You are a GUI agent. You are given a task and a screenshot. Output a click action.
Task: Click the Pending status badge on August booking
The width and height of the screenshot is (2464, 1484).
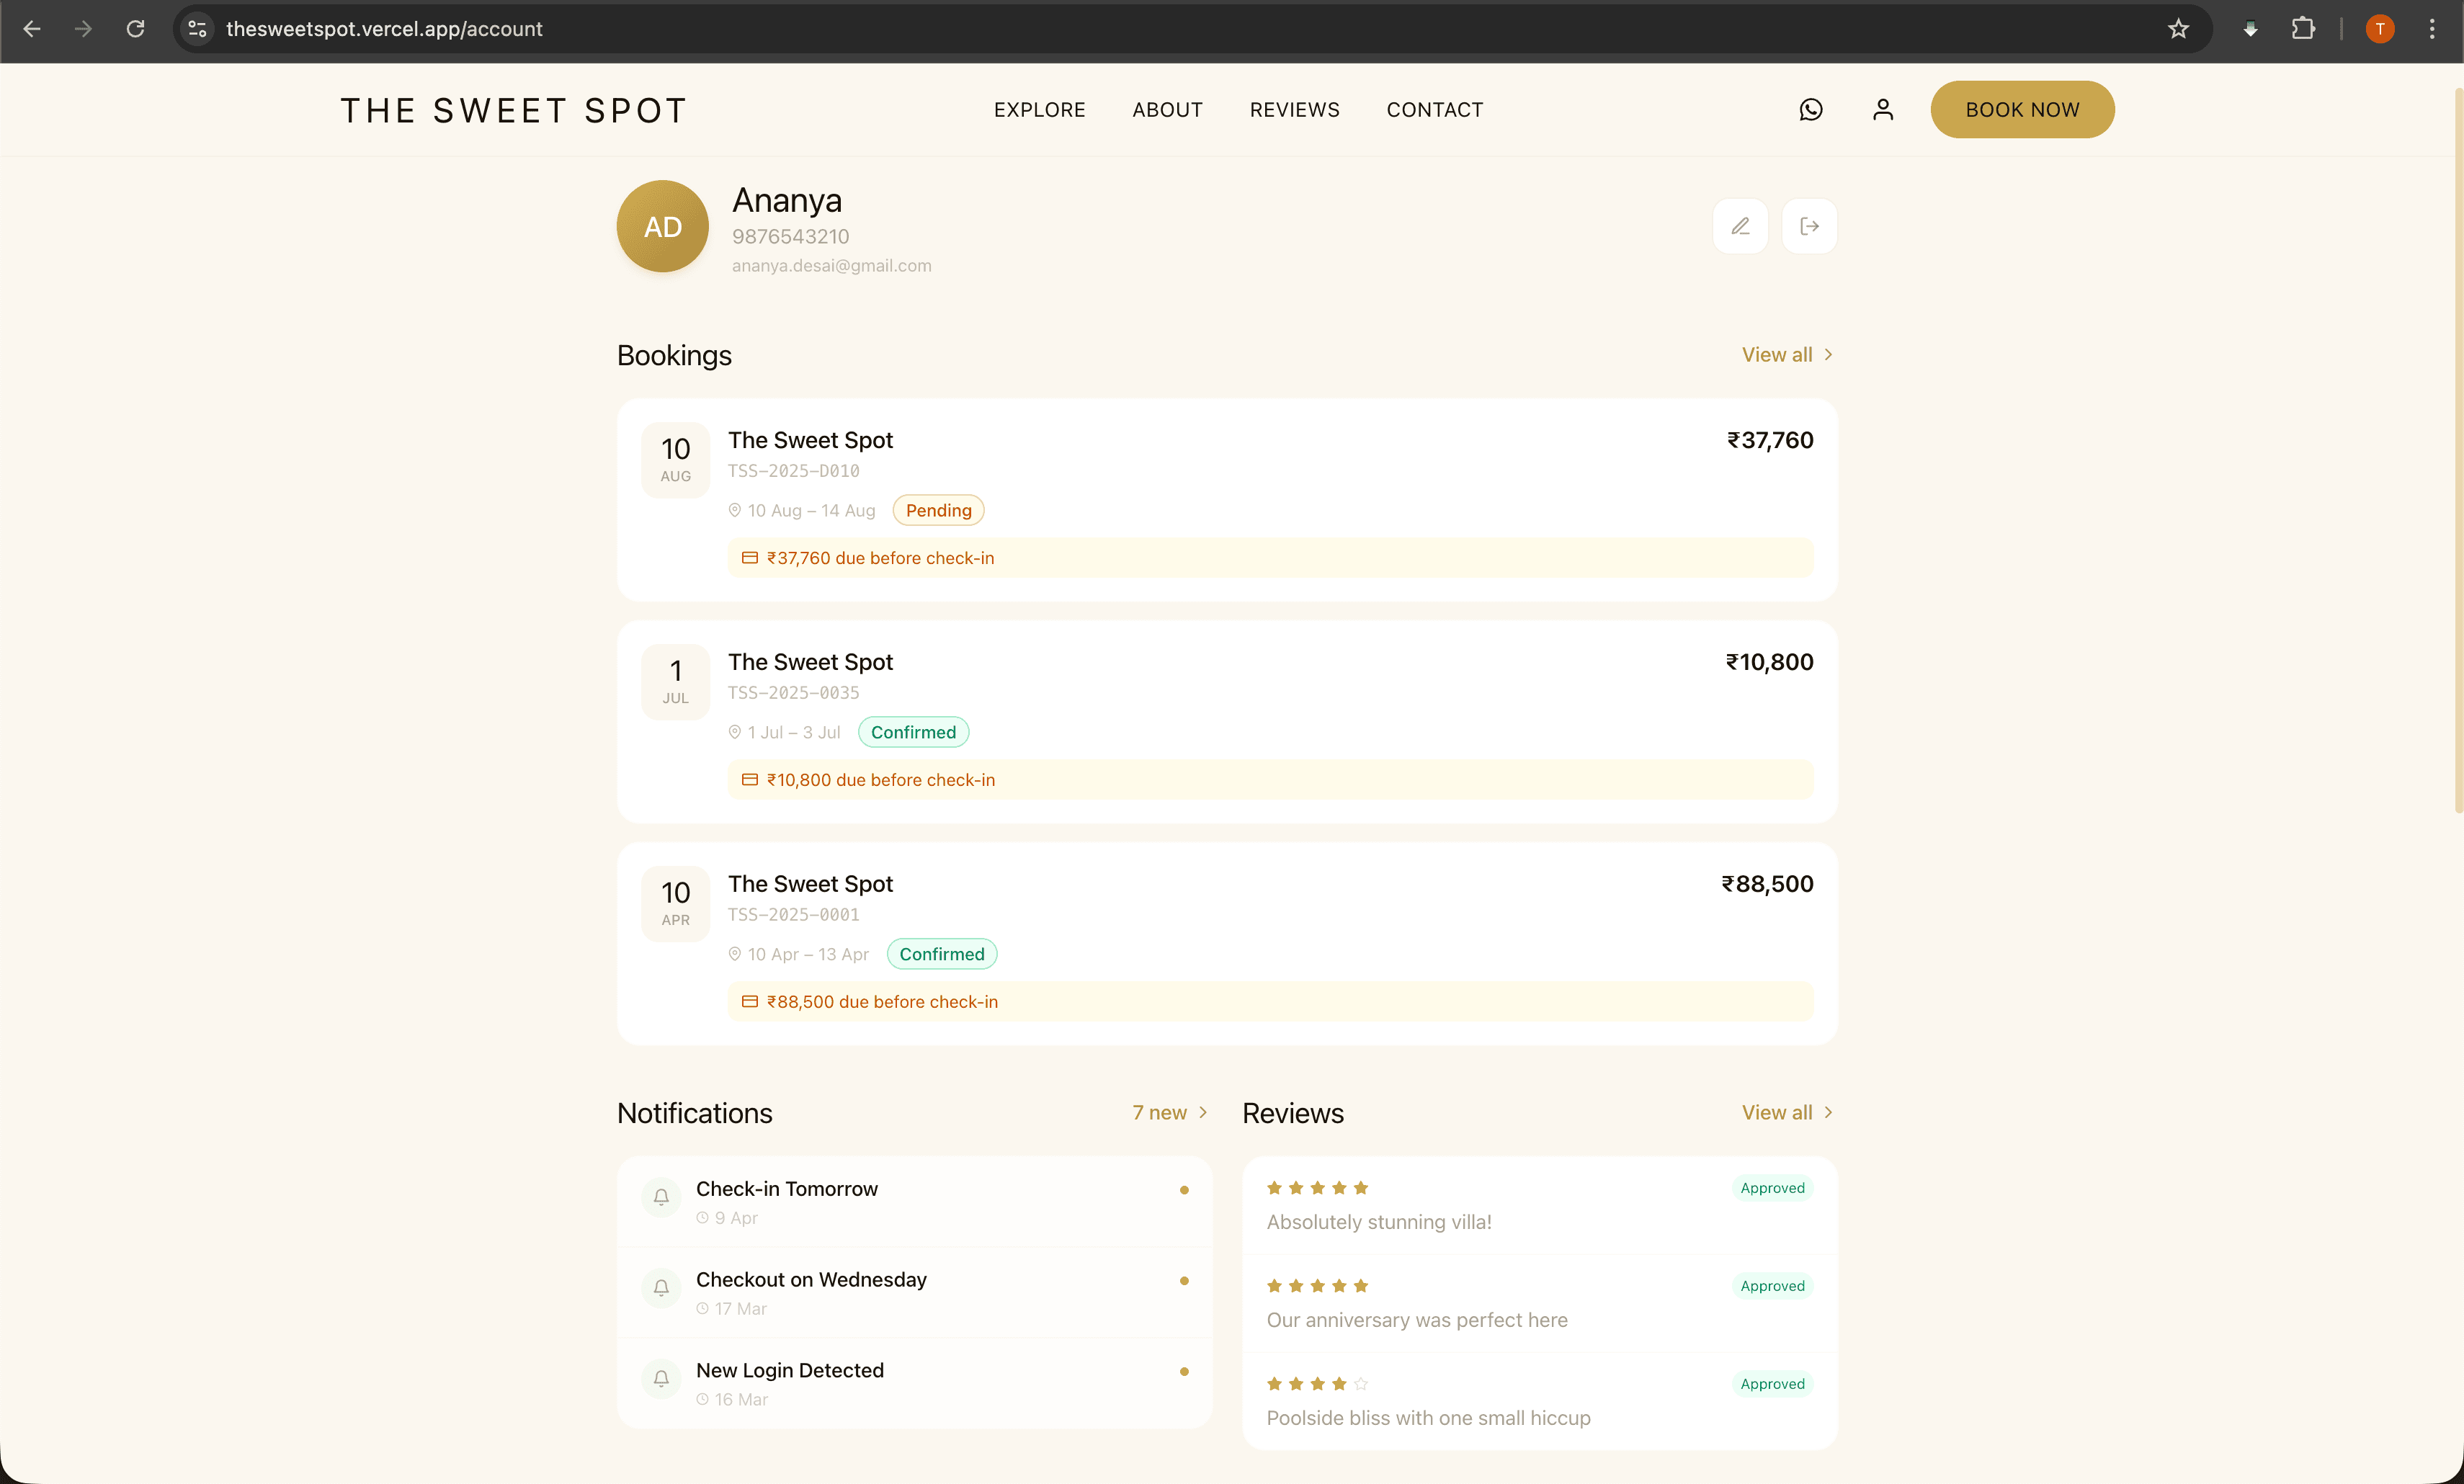937,510
